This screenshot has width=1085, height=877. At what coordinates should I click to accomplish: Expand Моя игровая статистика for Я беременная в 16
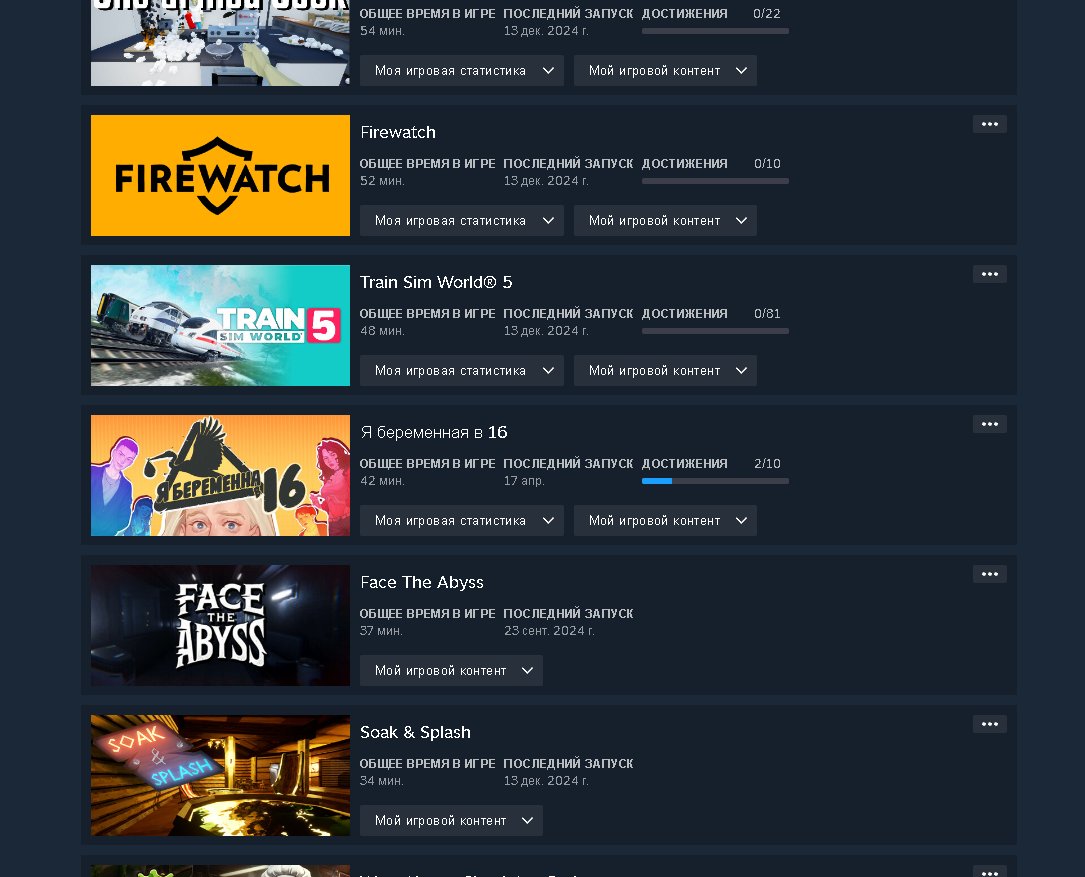462,521
